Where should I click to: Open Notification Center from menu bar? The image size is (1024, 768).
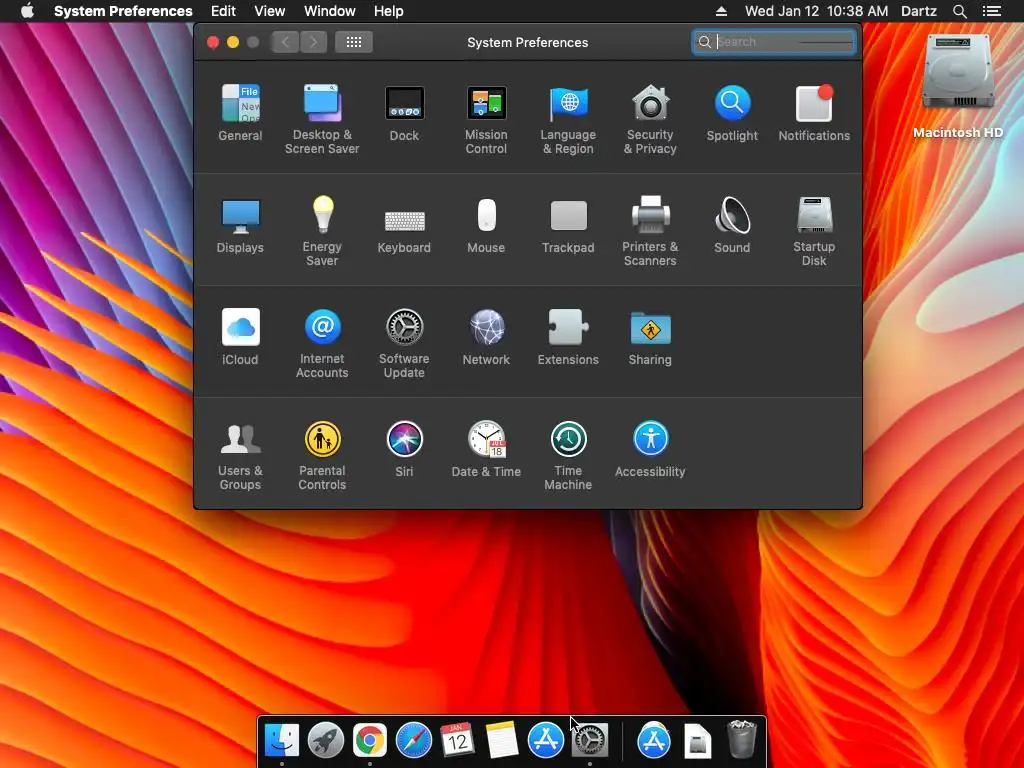[992, 11]
